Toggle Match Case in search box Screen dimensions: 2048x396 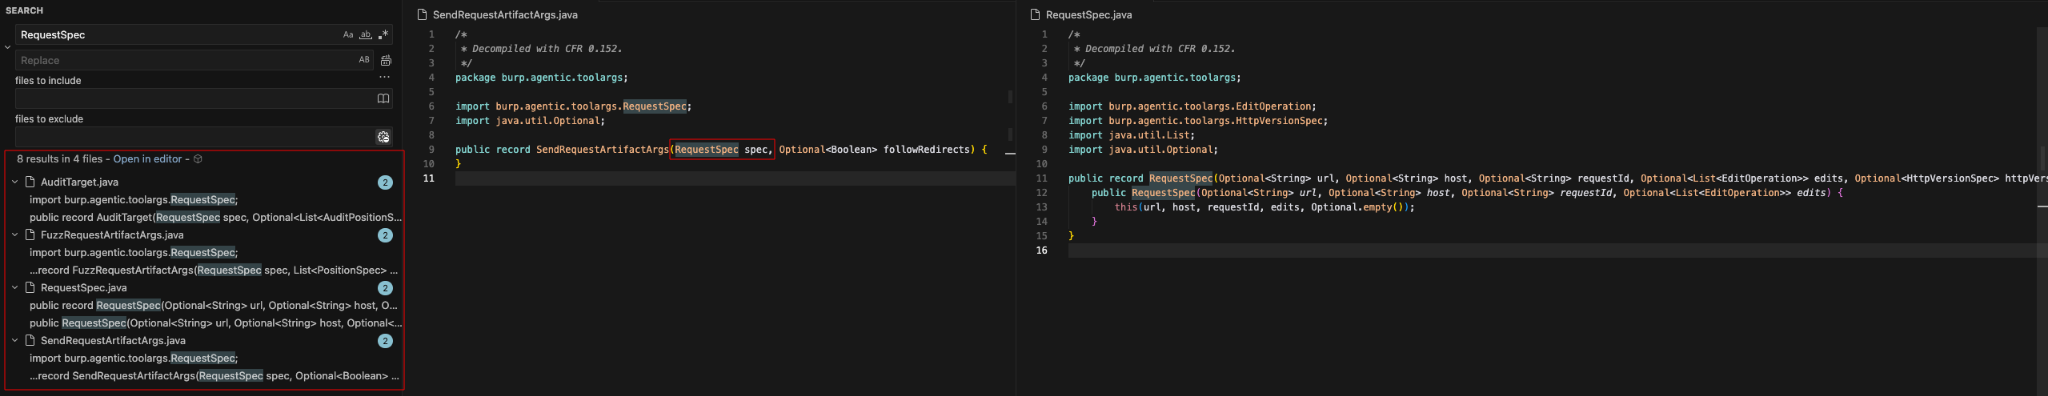(348, 35)
